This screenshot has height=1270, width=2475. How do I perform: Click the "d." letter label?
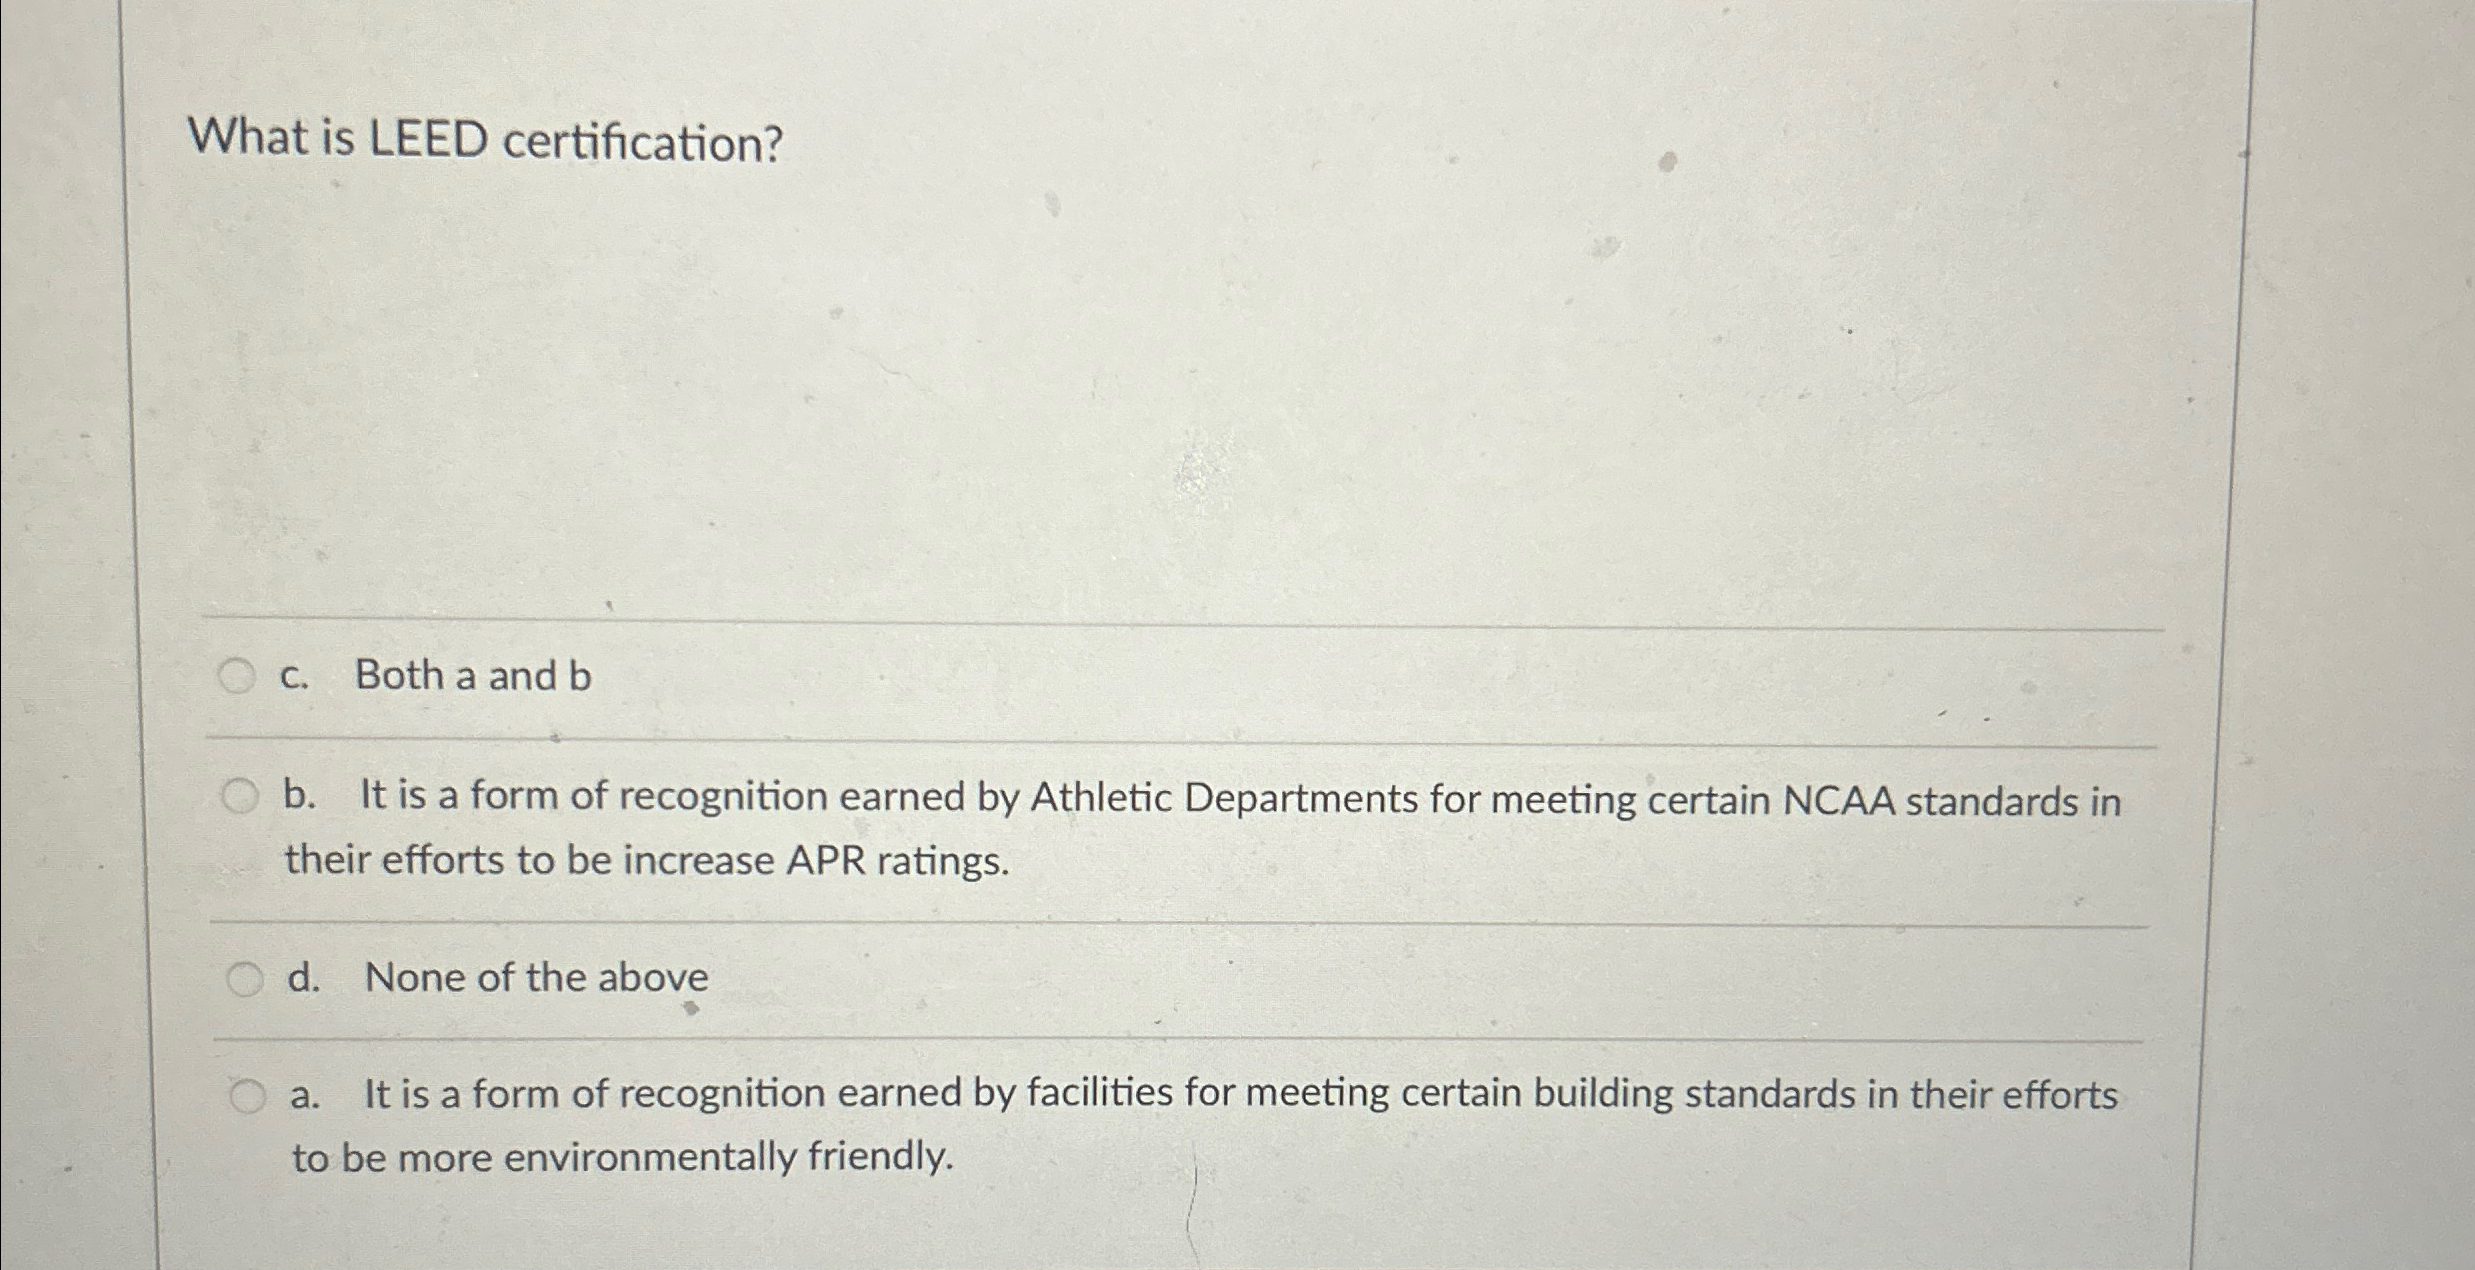[303, 977]
